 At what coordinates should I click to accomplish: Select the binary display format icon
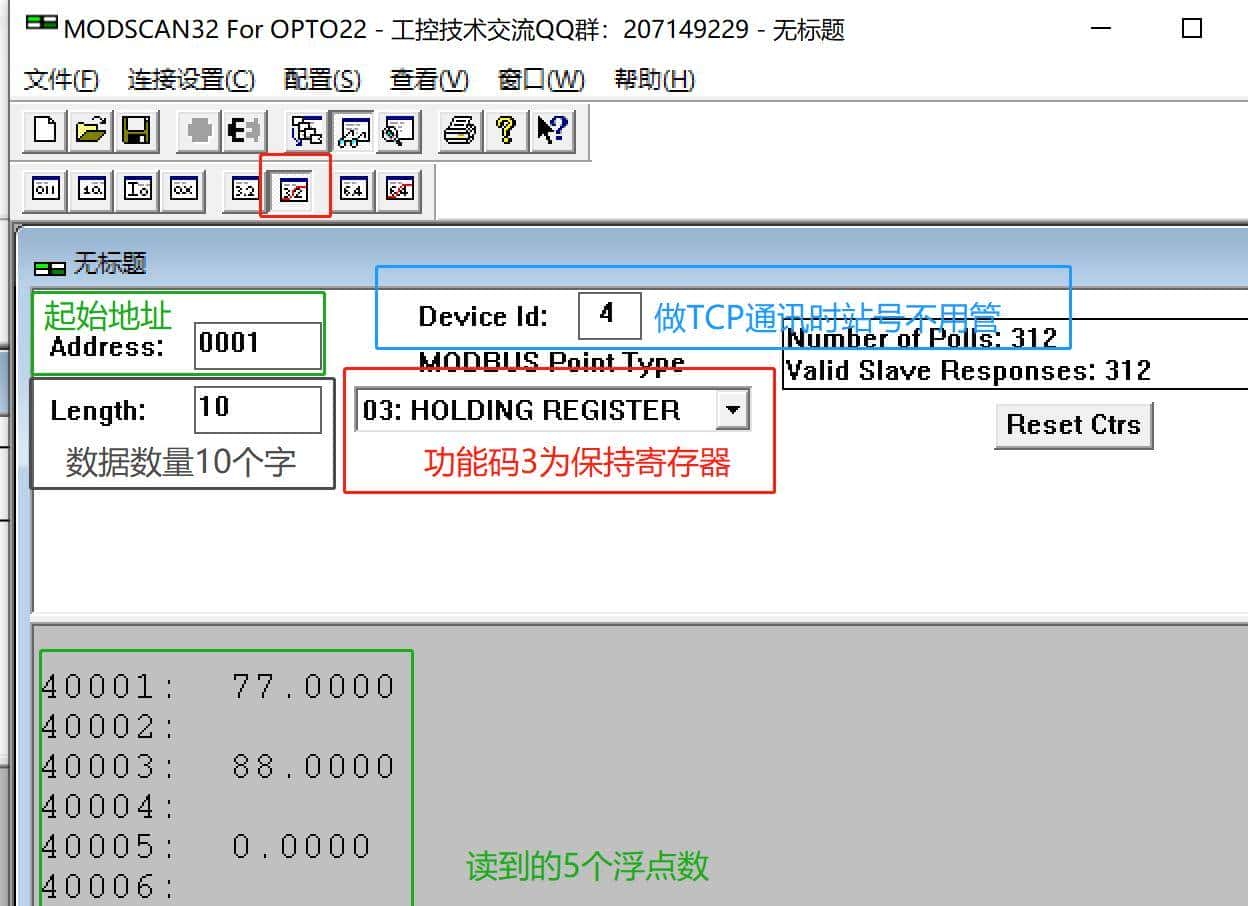click(x=45, y=189)
